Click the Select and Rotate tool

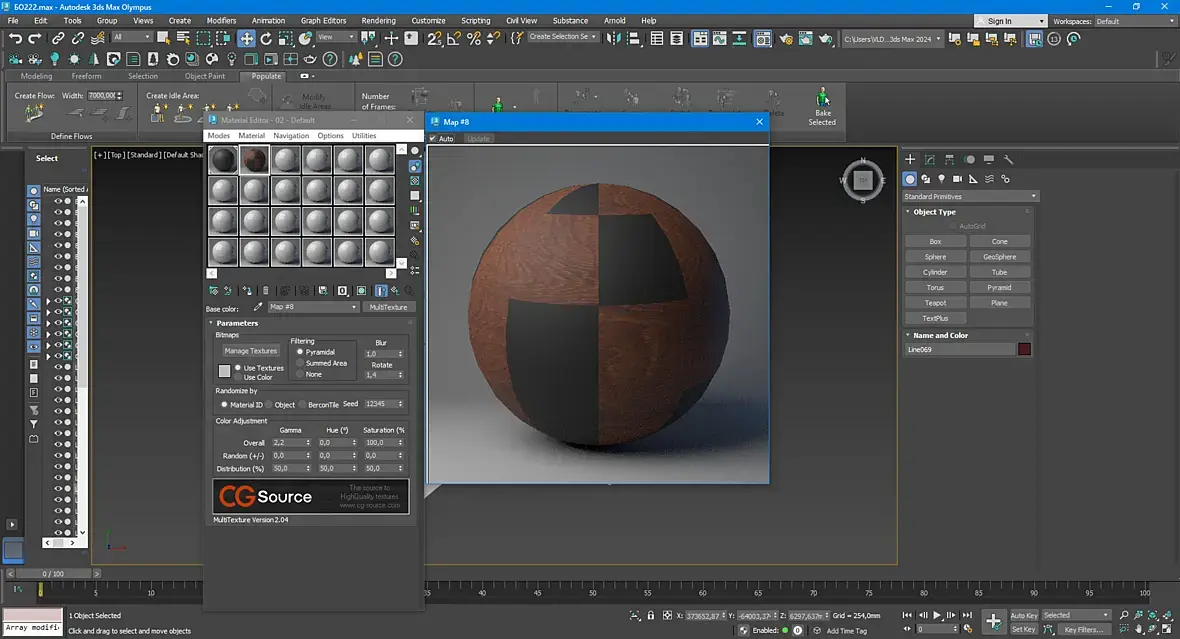[265, 38]
